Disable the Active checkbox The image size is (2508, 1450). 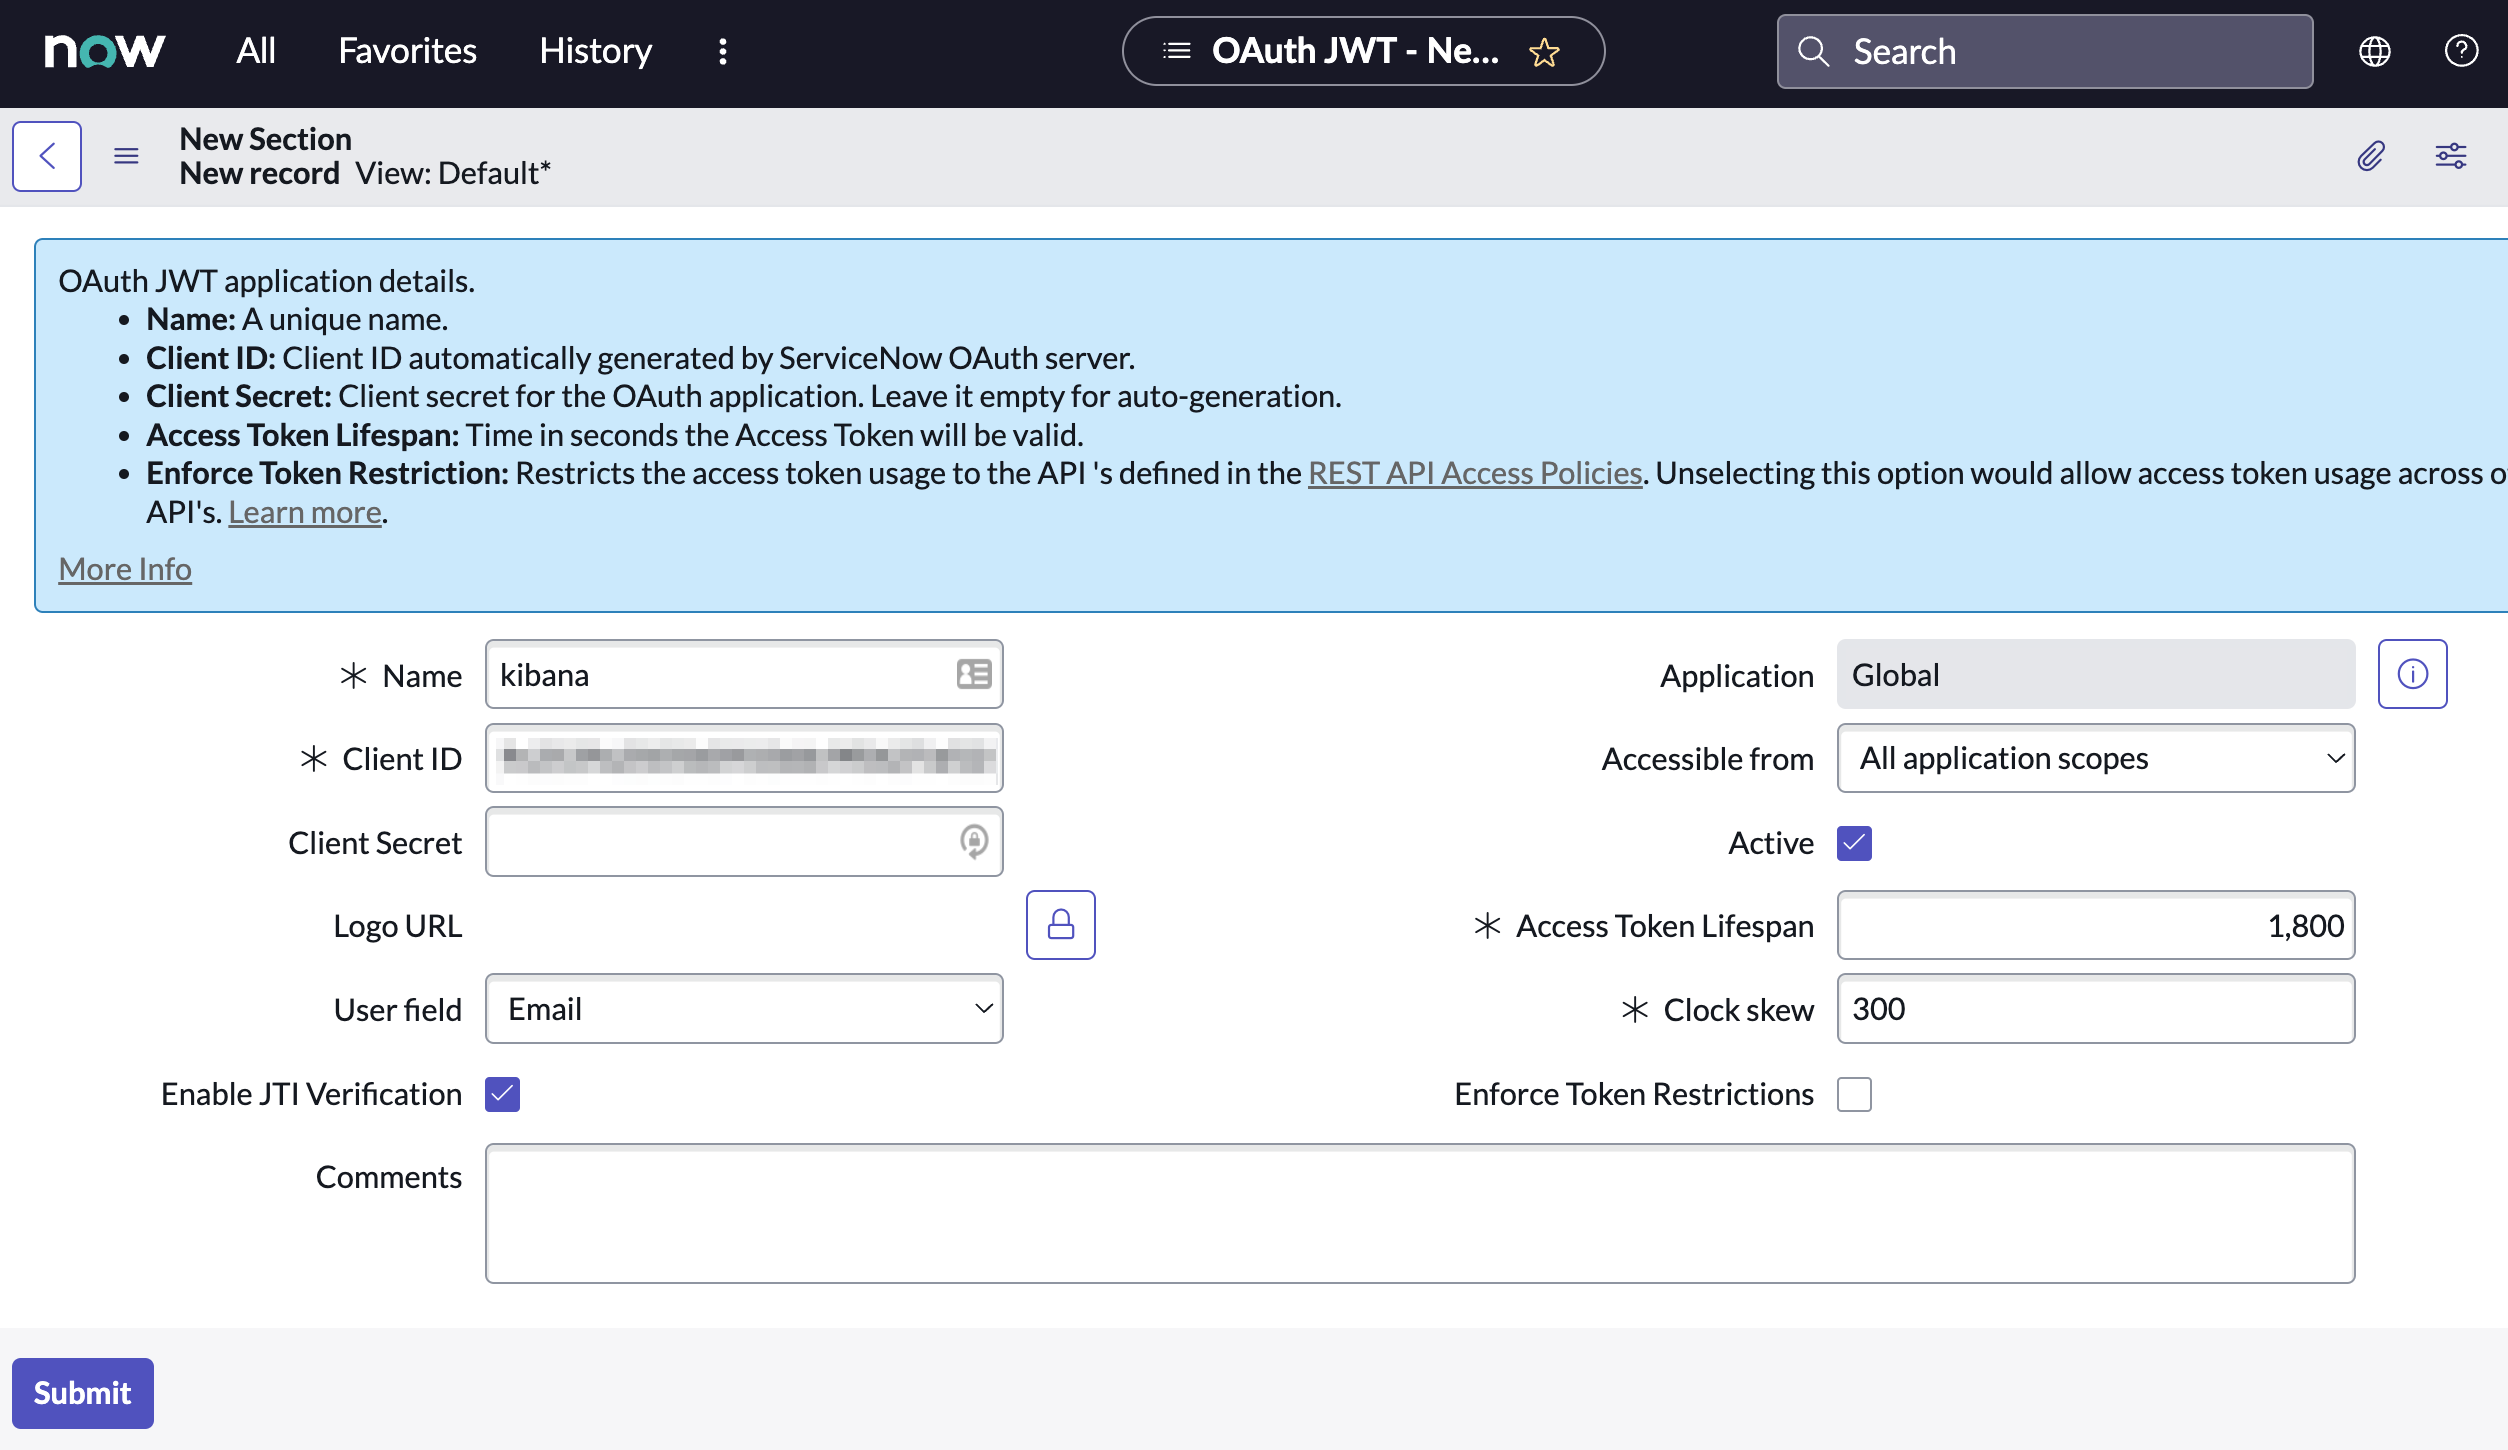1854,842
